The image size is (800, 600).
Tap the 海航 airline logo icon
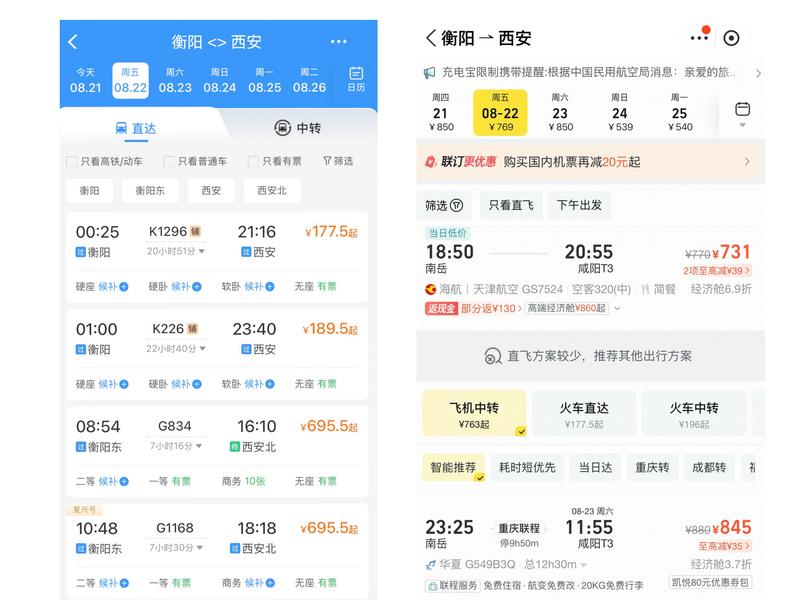point(431,290)
